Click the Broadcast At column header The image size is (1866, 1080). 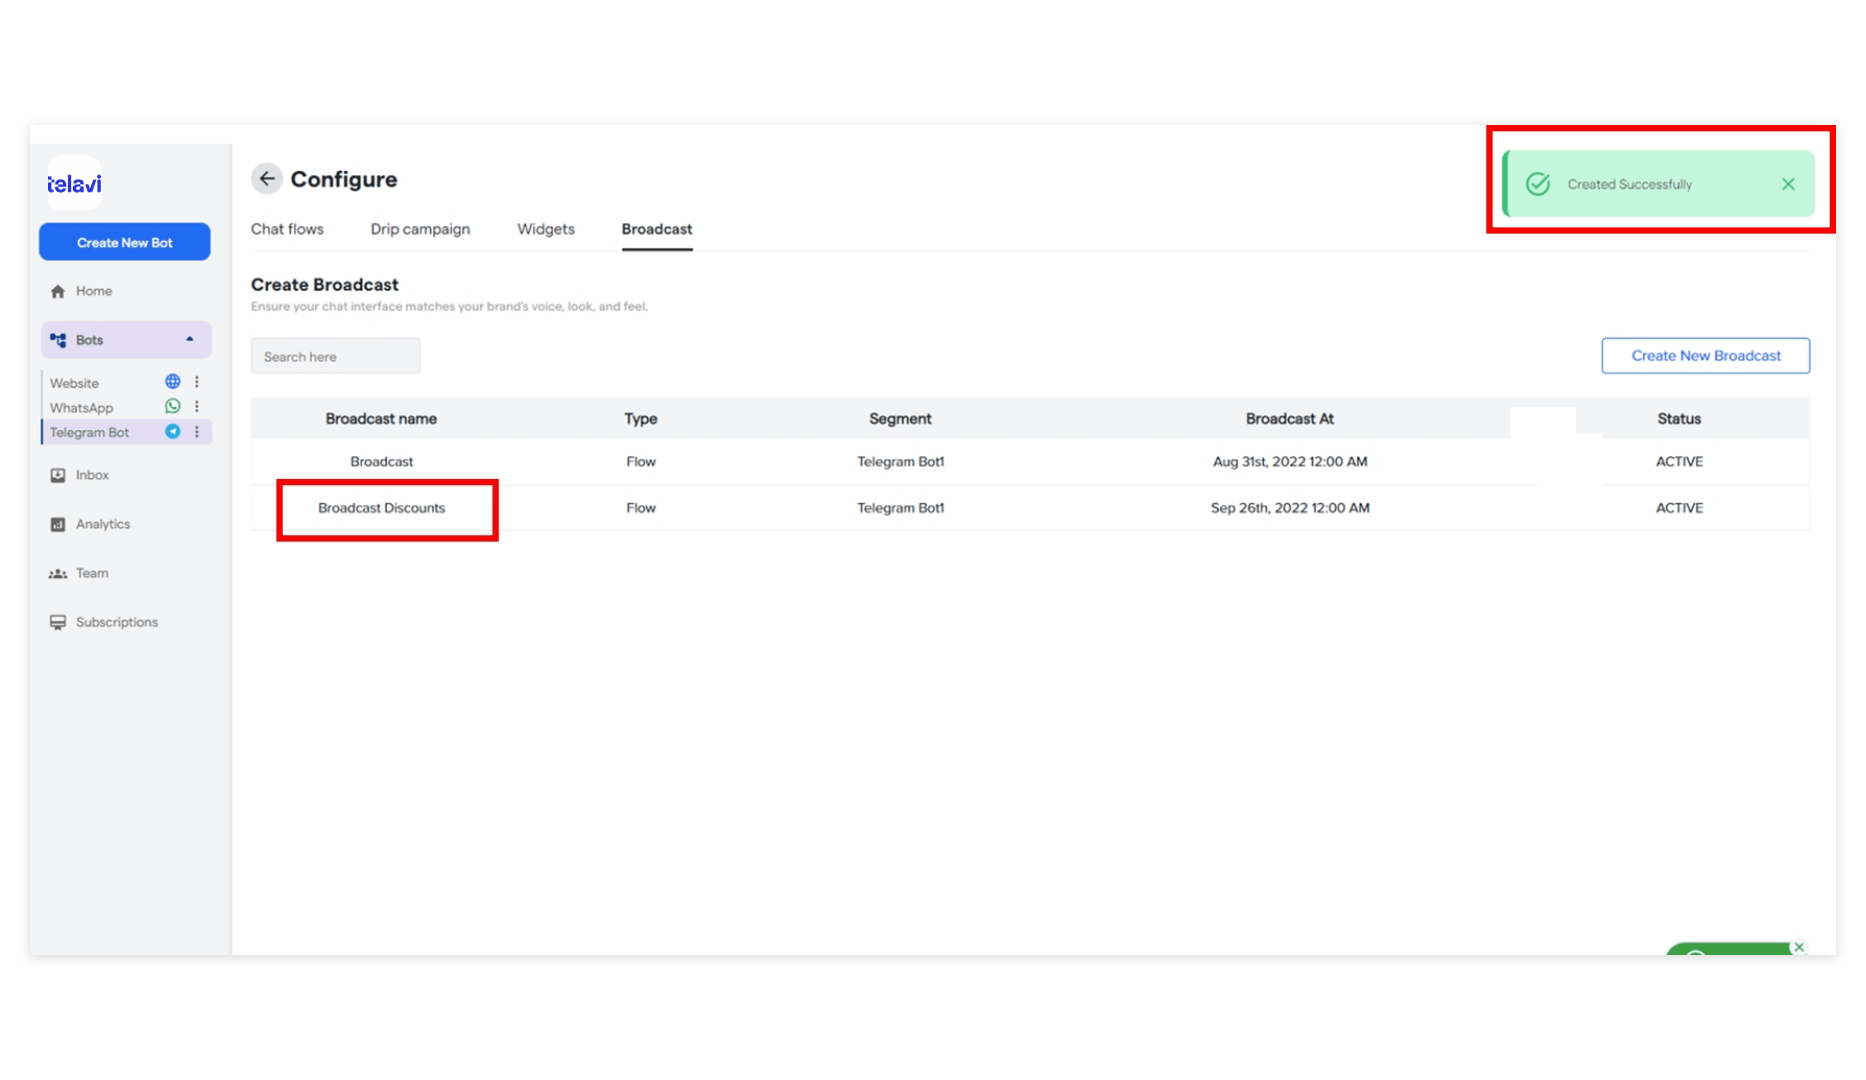(1290, 419)
